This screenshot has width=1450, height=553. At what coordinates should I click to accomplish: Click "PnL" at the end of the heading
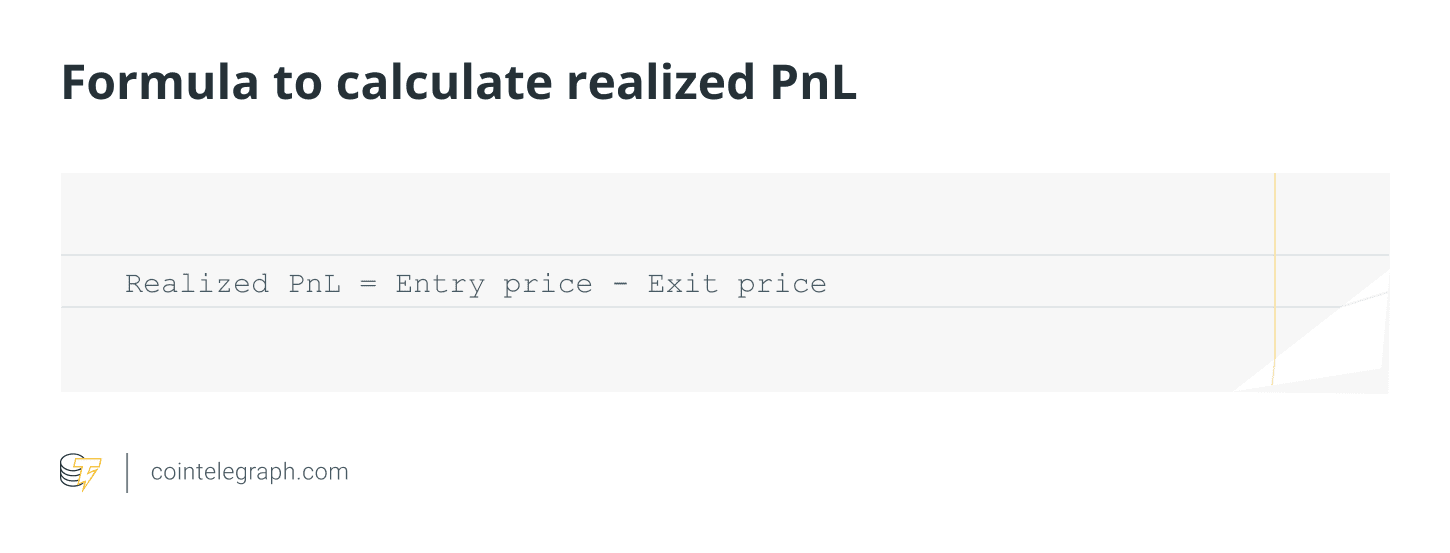pyautogui.click(x=811, y=83)
